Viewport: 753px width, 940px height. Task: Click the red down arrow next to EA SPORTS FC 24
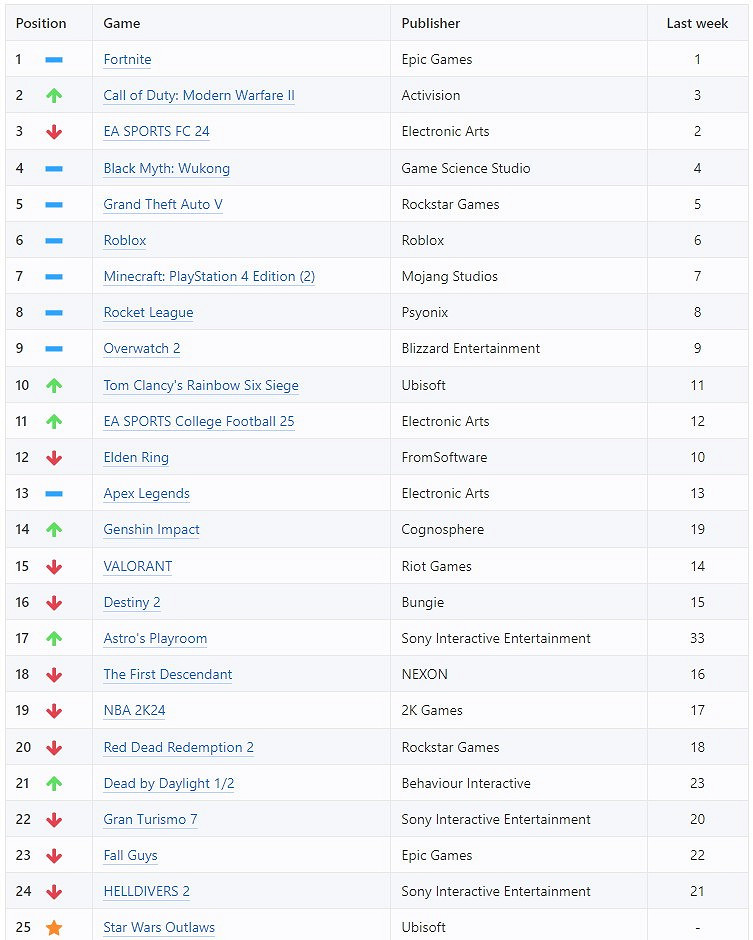(54, 132)
